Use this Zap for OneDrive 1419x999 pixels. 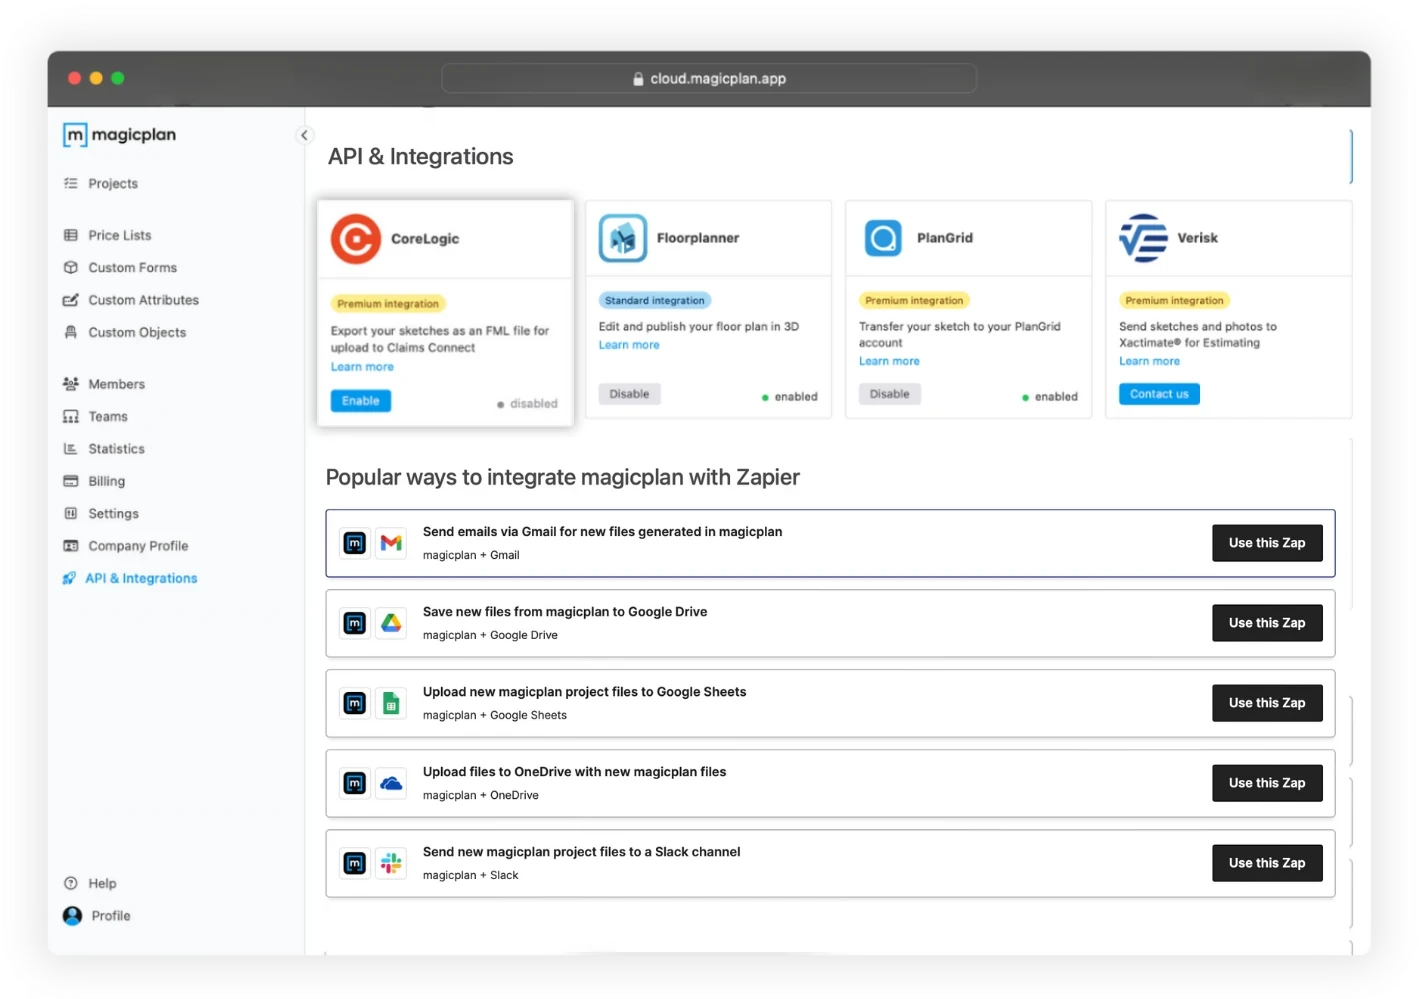pos(1267,783)
